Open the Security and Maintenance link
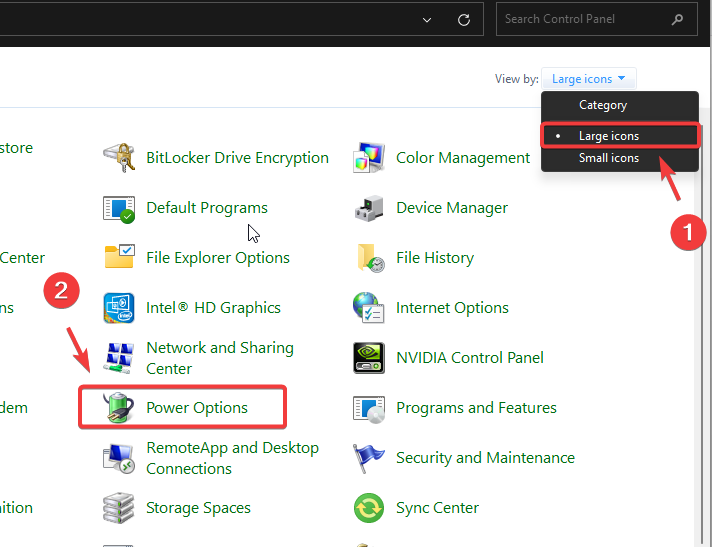This screenshot has width=712, height=547. click(485, 458)
